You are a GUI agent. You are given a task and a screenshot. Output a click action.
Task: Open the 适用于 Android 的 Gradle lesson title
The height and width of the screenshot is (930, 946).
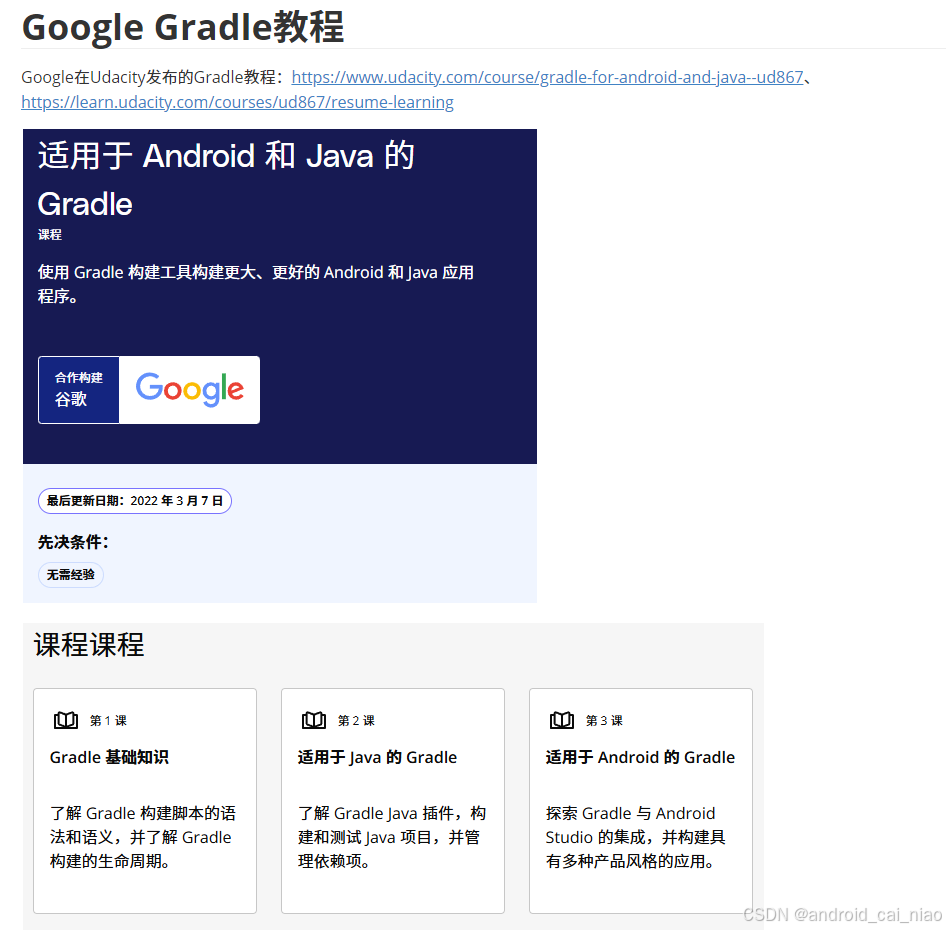[x=640, y=757]
